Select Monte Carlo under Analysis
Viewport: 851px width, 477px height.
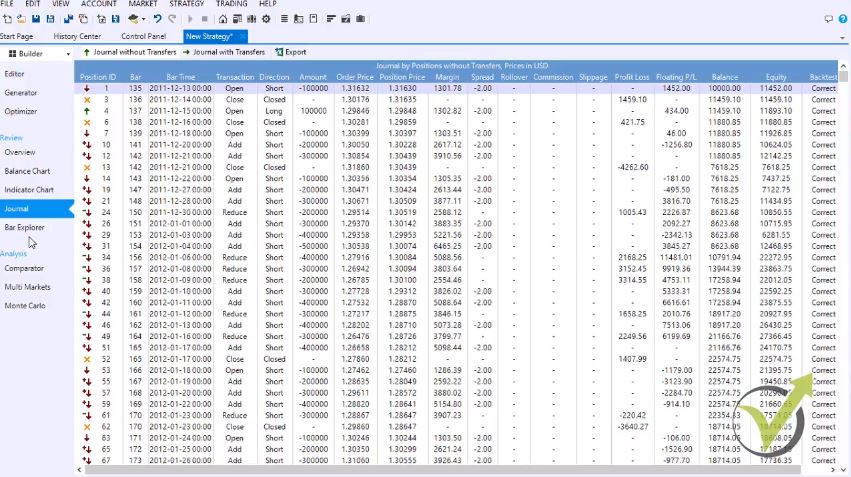[x=25, y=306]
